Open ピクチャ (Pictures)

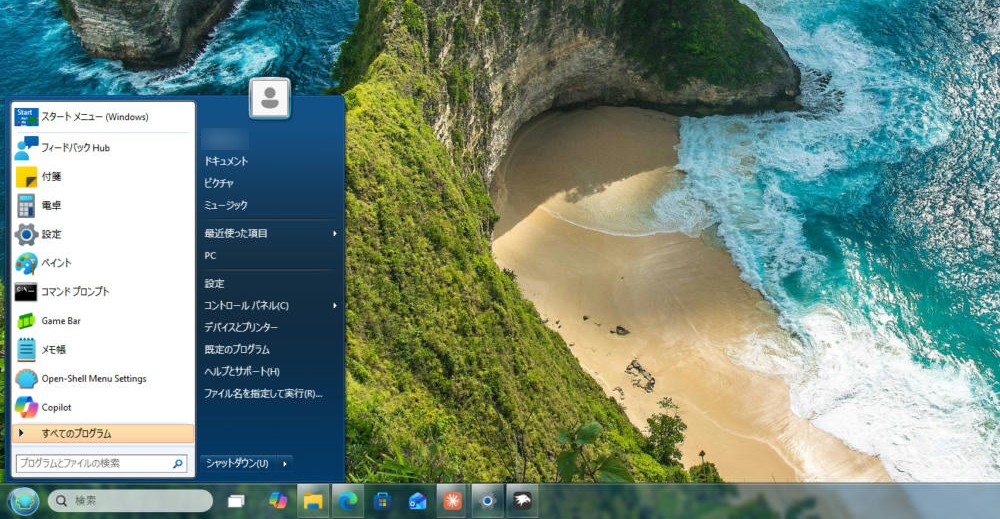click(219, 183)
